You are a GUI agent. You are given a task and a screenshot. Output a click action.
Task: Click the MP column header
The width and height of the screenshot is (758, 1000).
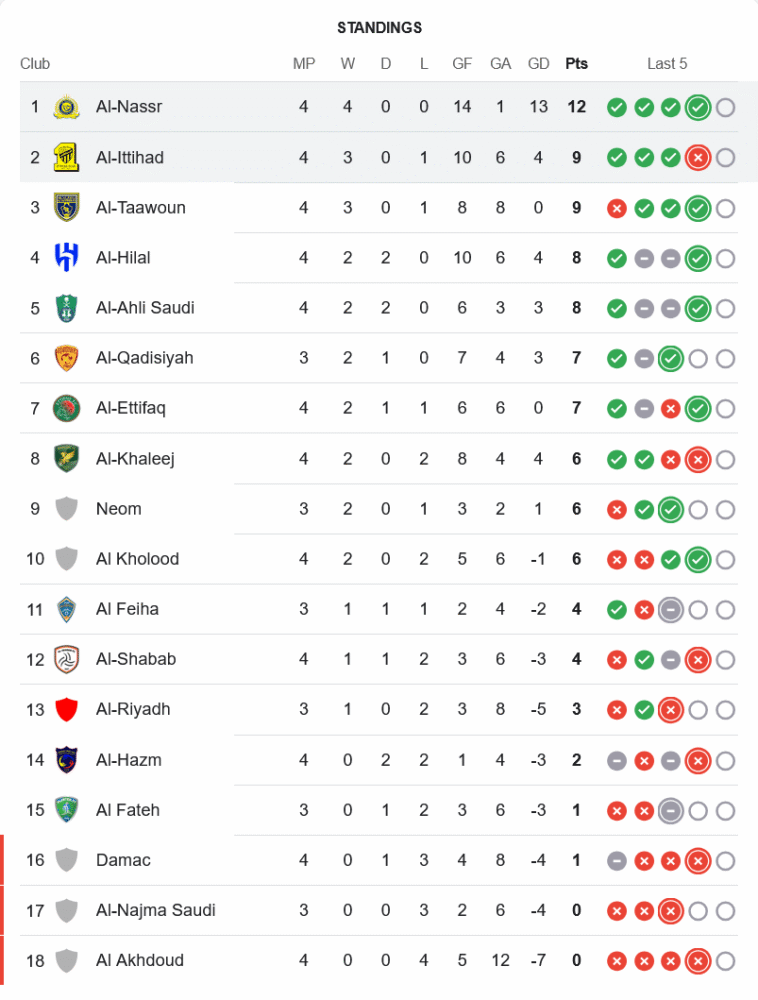(304, 64)
